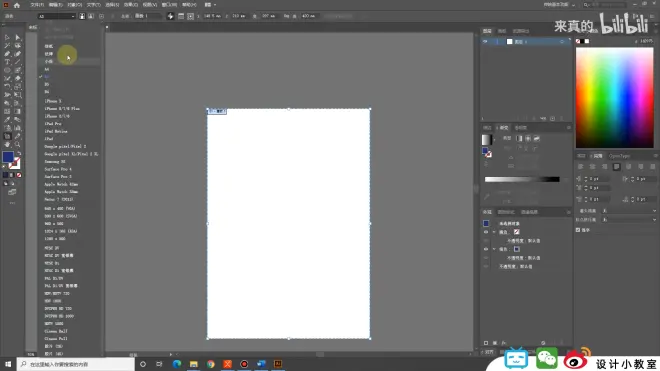
Task: Click the new artboard icon in control bar
Action: (x=101, y=16)
